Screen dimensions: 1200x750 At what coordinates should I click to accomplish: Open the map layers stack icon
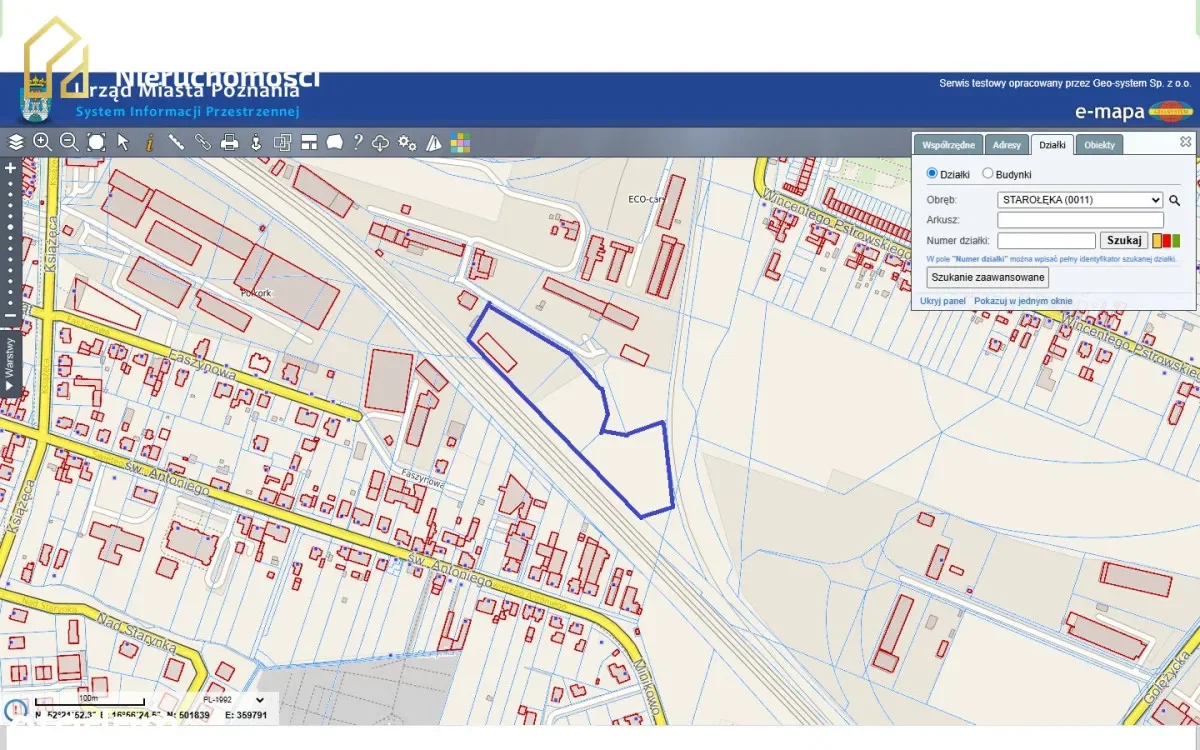click(16, 142)
